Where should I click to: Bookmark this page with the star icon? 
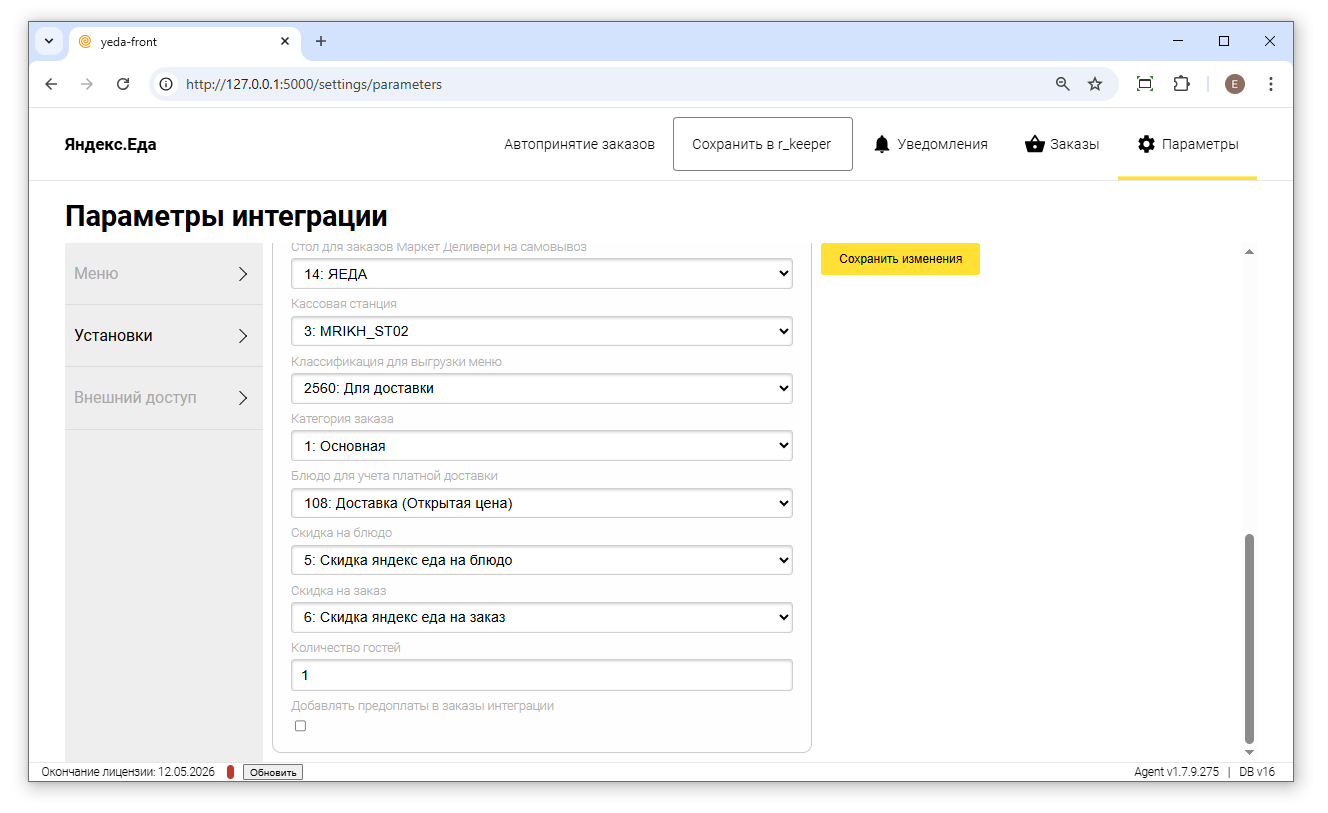[x=1095, y=84]
